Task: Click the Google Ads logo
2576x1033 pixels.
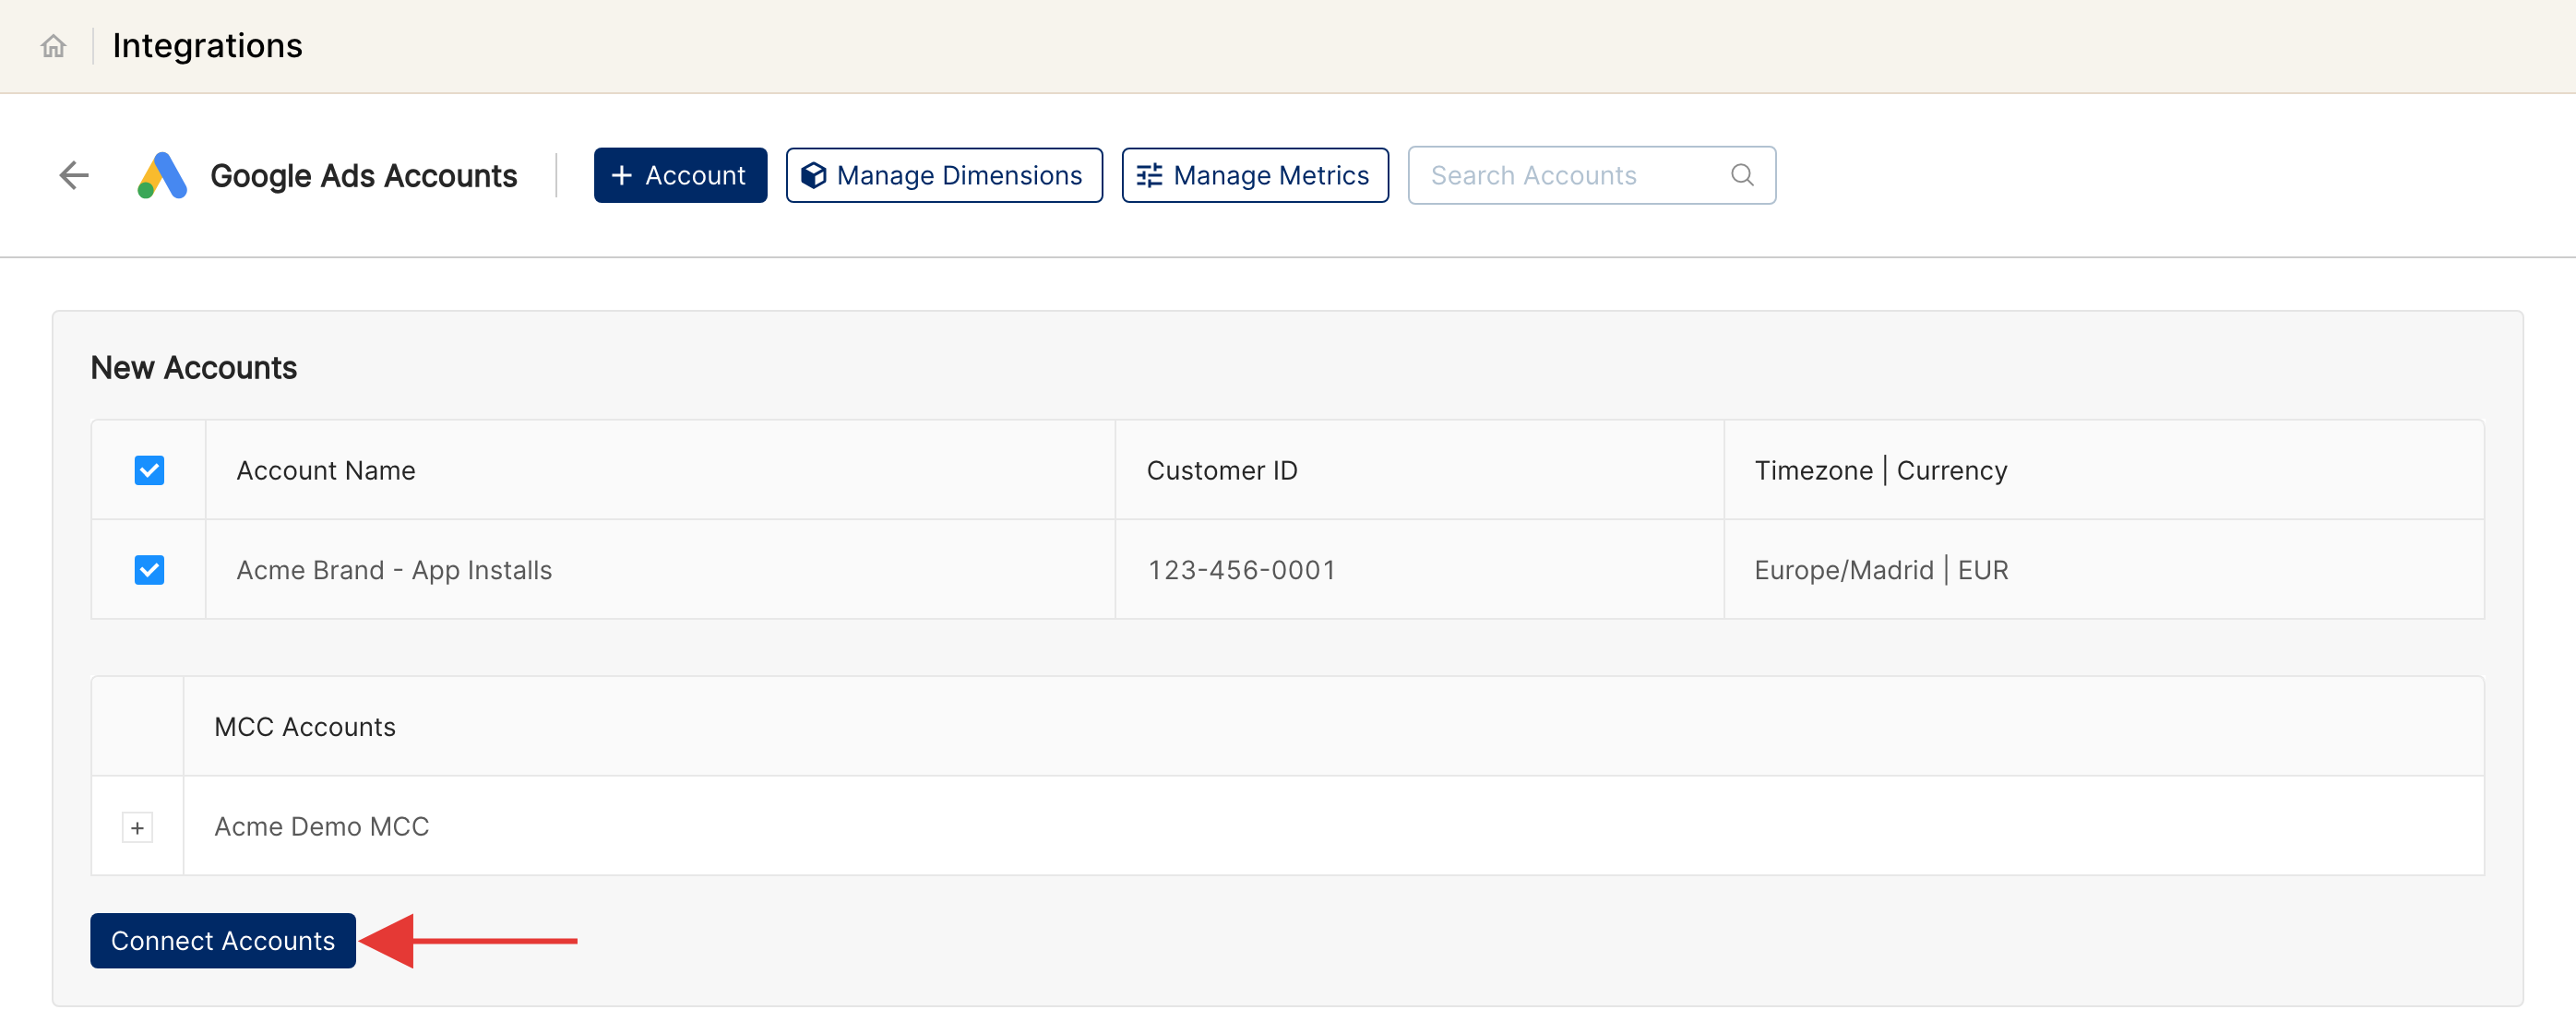Action: [162, 176]
